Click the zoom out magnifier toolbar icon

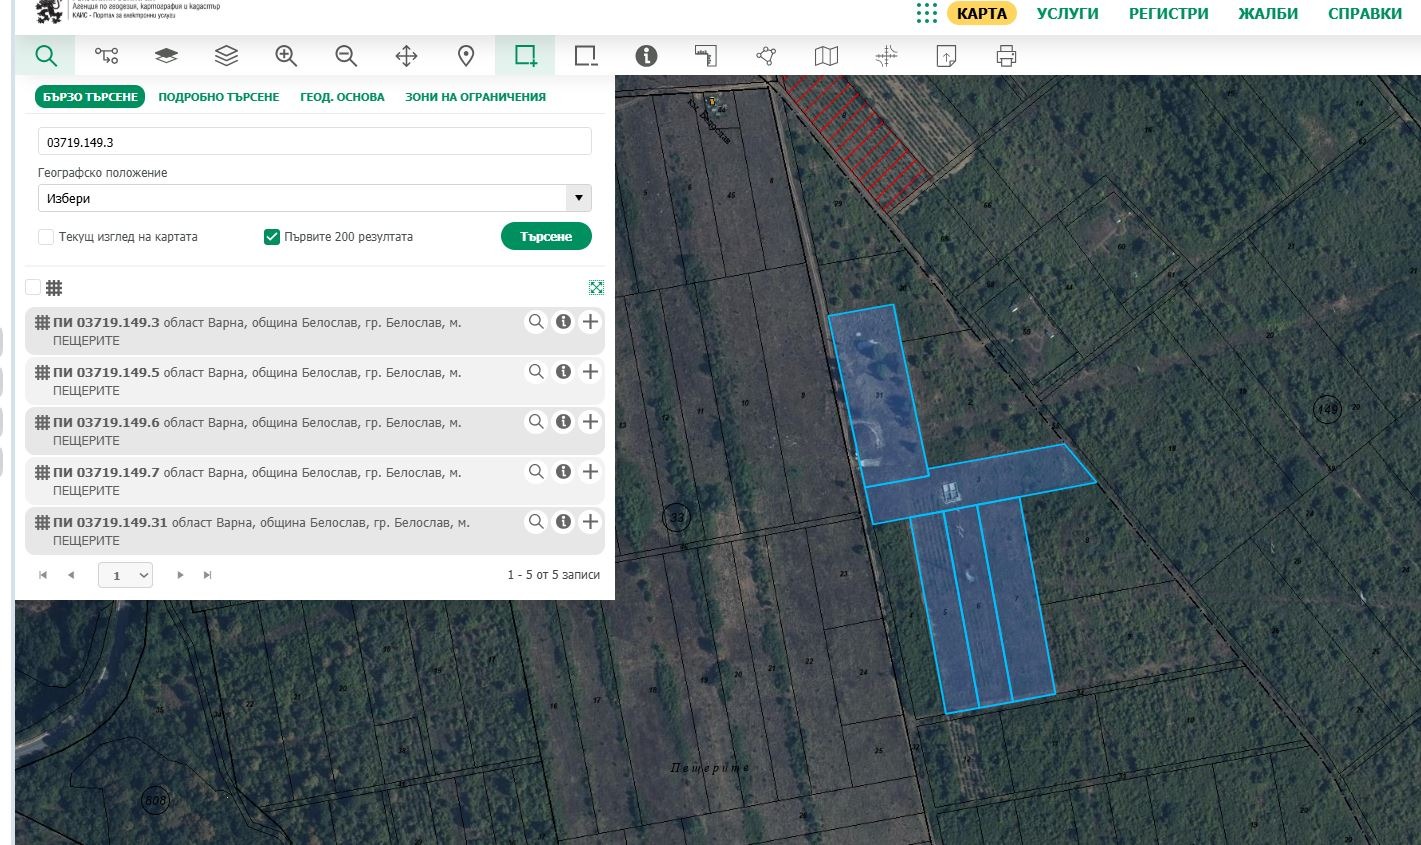pyautogui.click(x=346, y=56)
